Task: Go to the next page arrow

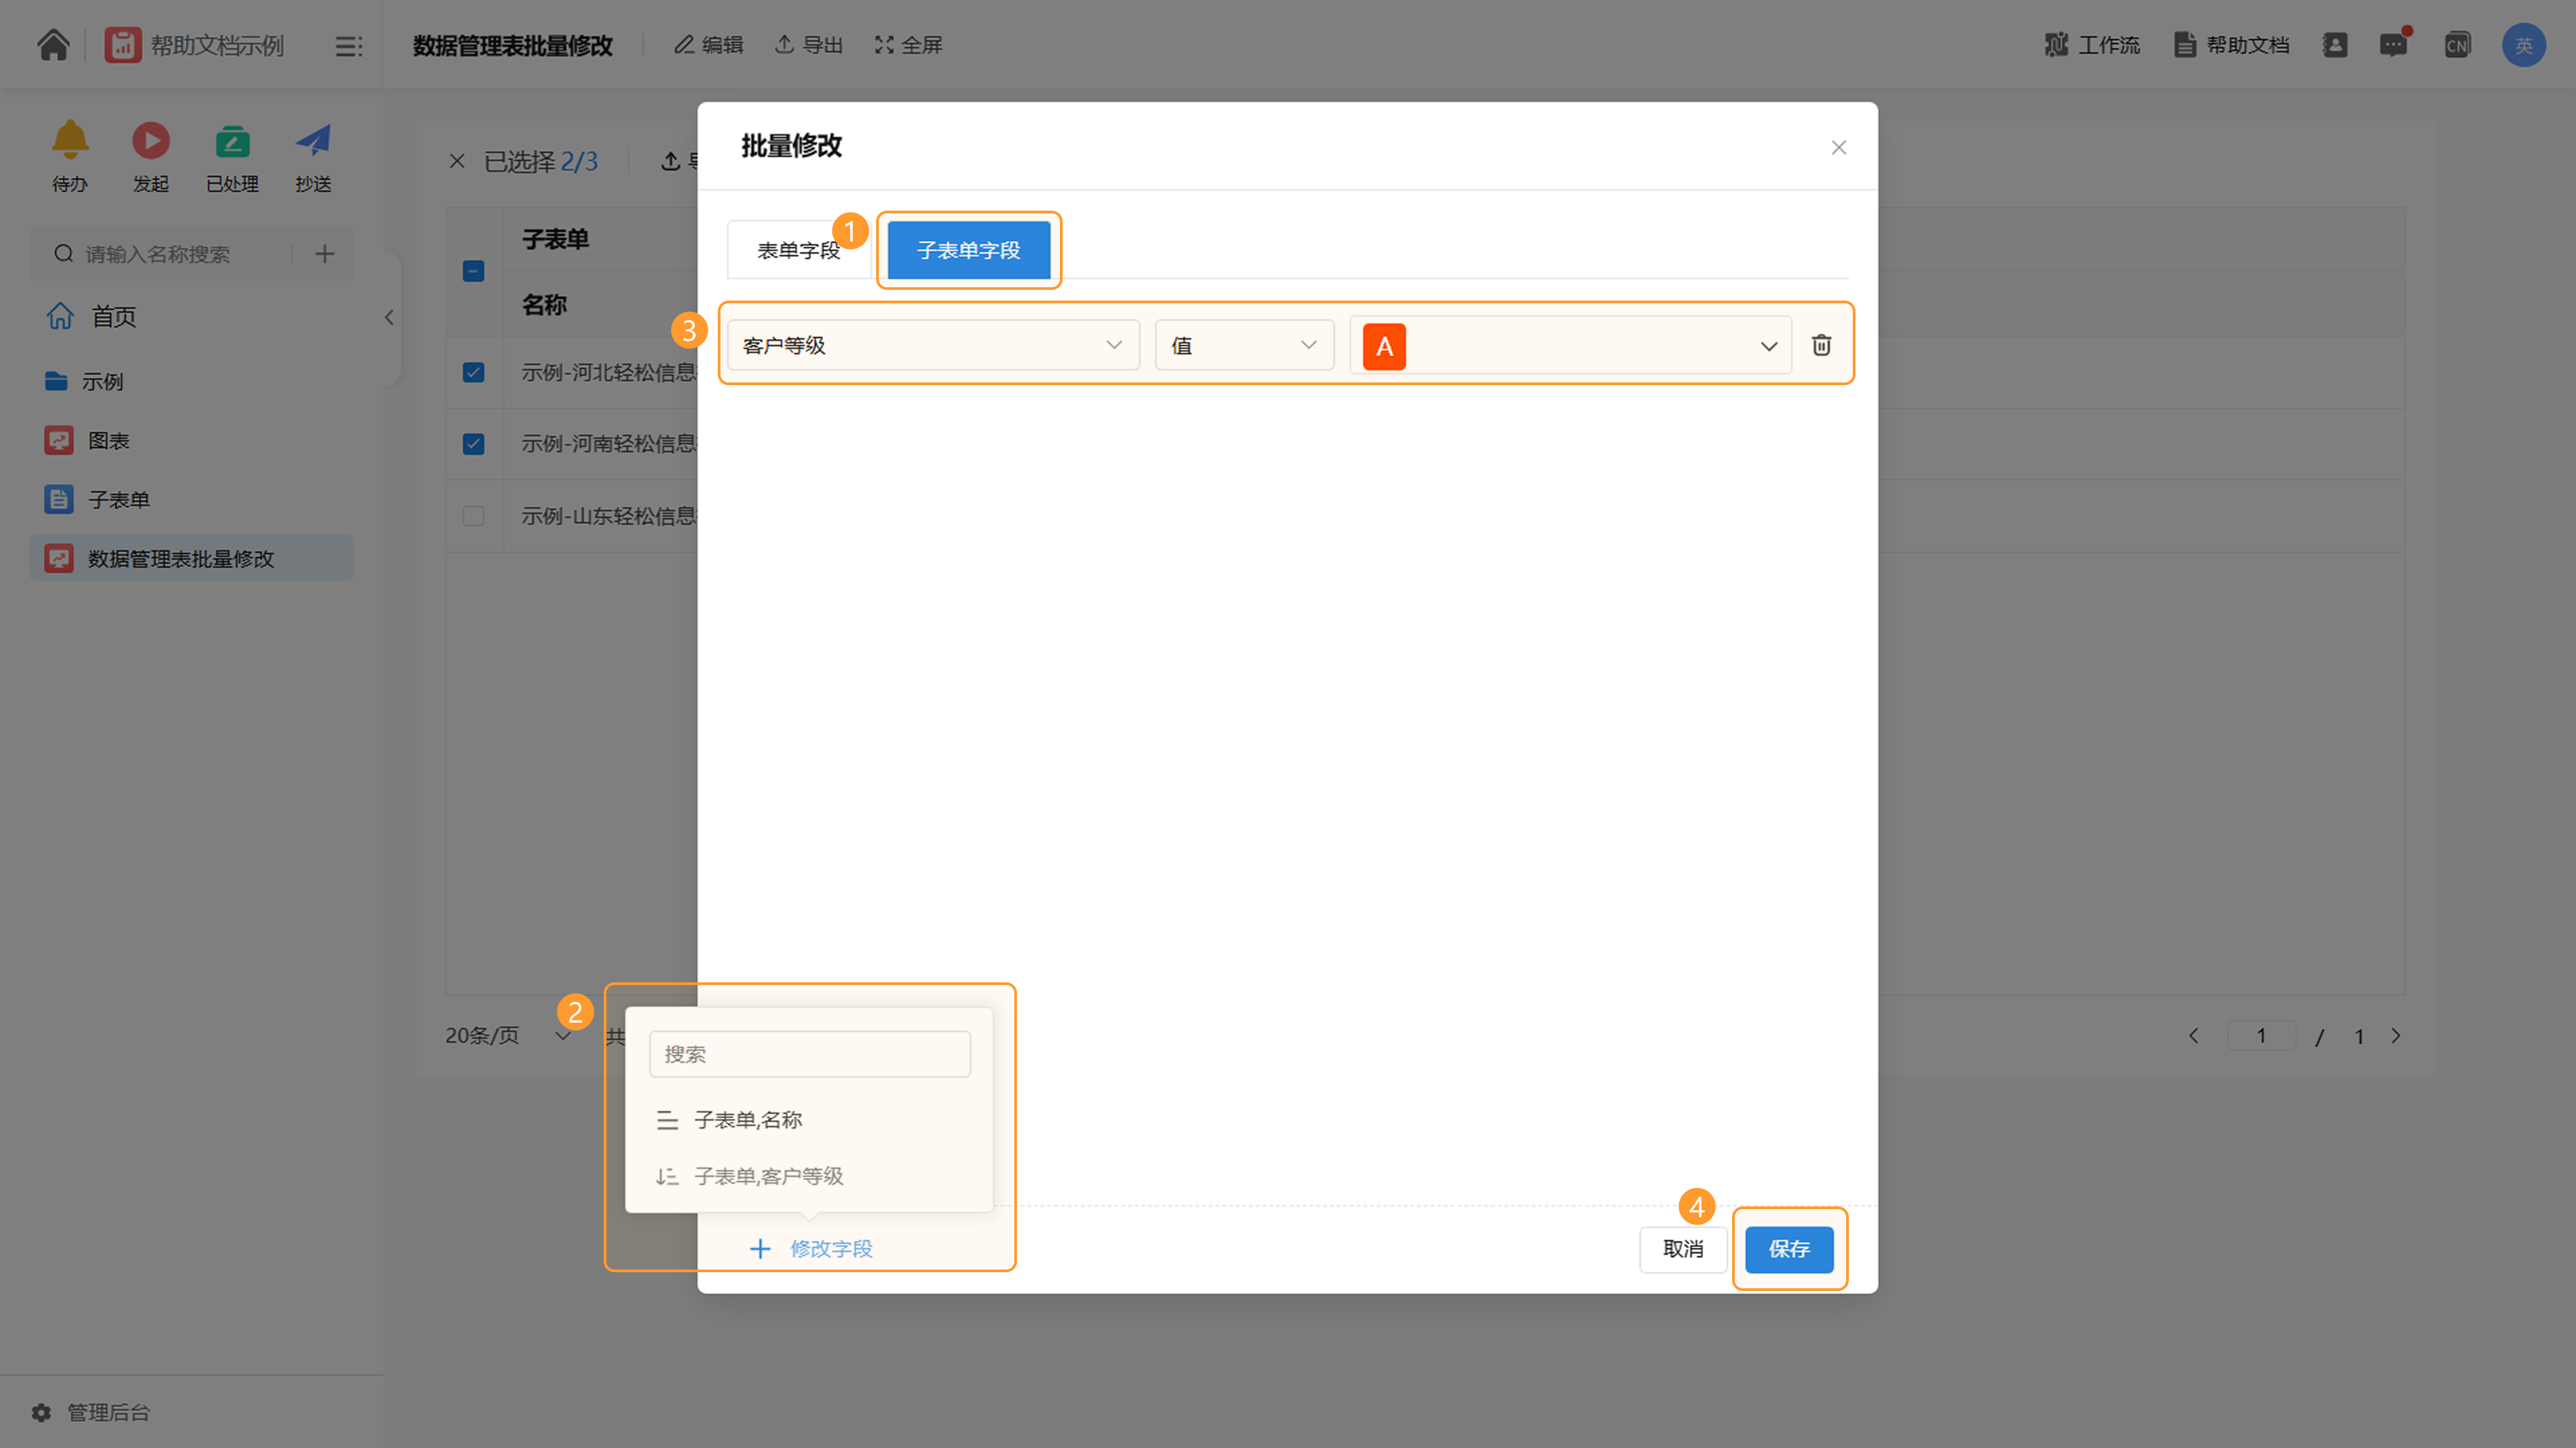Action: coord(2396,1036)
